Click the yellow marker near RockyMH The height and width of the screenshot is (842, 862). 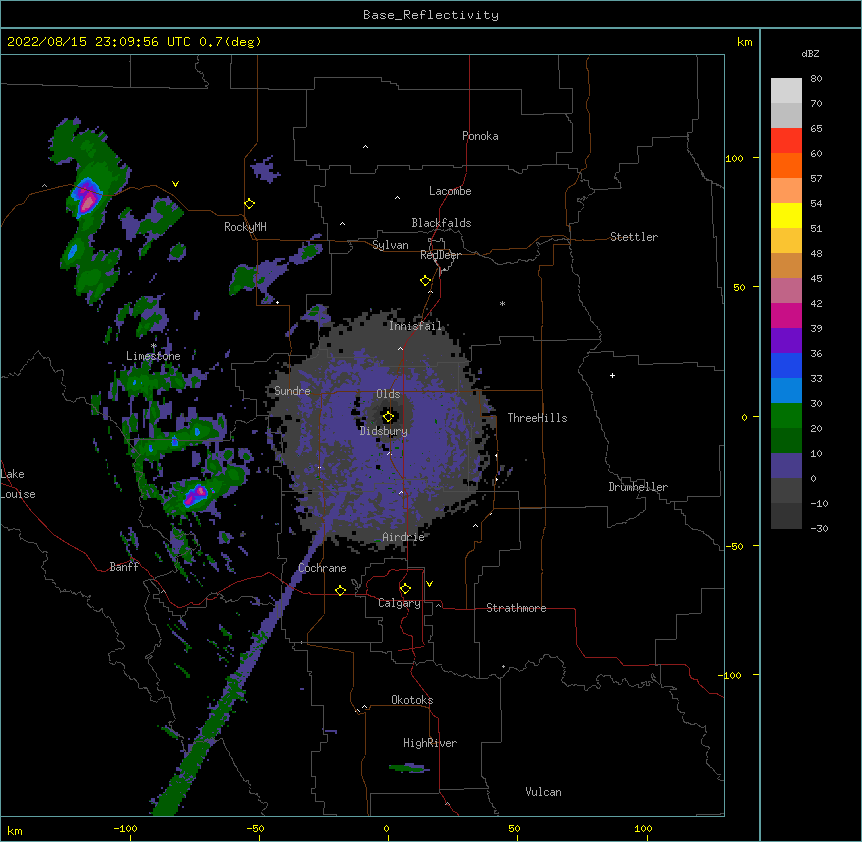[249, 204]
